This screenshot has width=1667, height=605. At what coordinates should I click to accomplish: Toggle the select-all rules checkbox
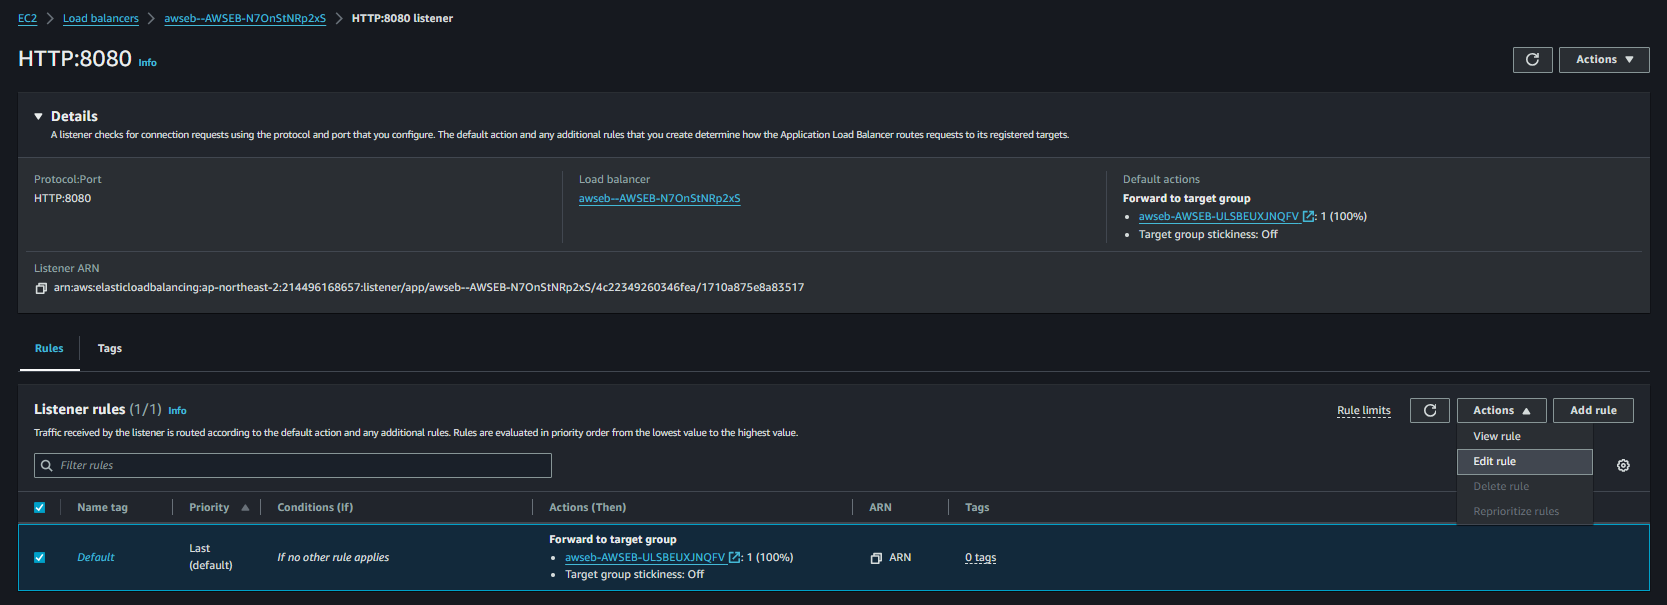point(40,507)
